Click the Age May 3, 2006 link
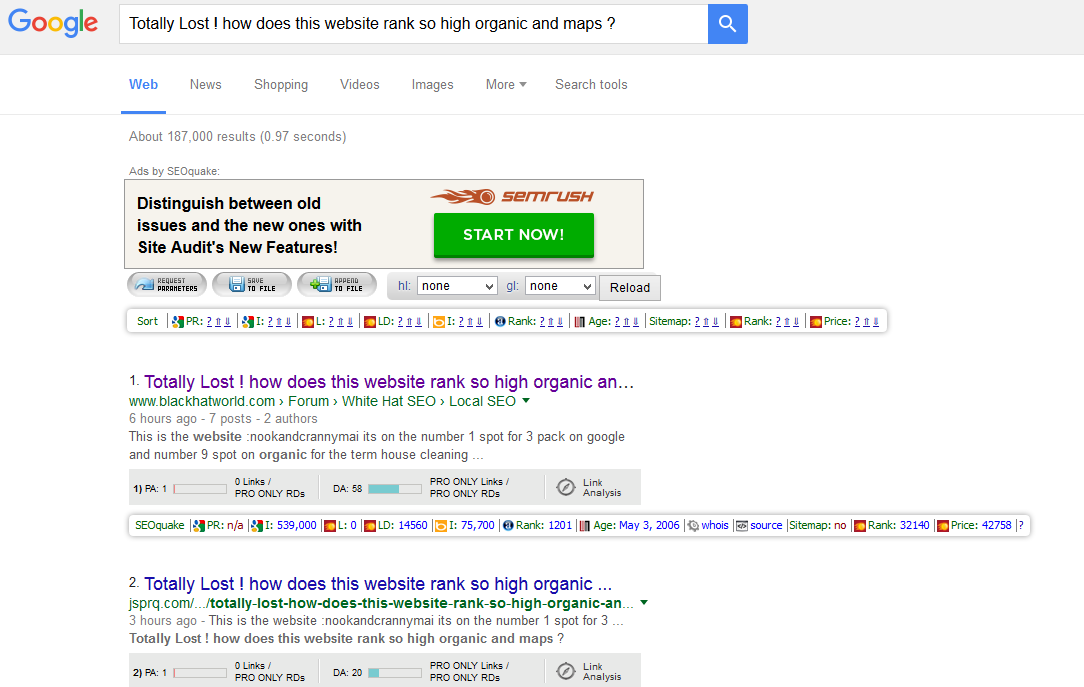The height and width of the screenshot is (687, 1084). coord(649,525)
